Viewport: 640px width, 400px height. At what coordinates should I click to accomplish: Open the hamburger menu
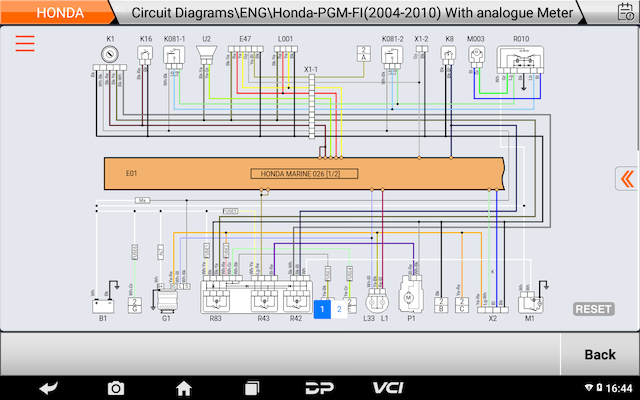click(x=25, y=43)
